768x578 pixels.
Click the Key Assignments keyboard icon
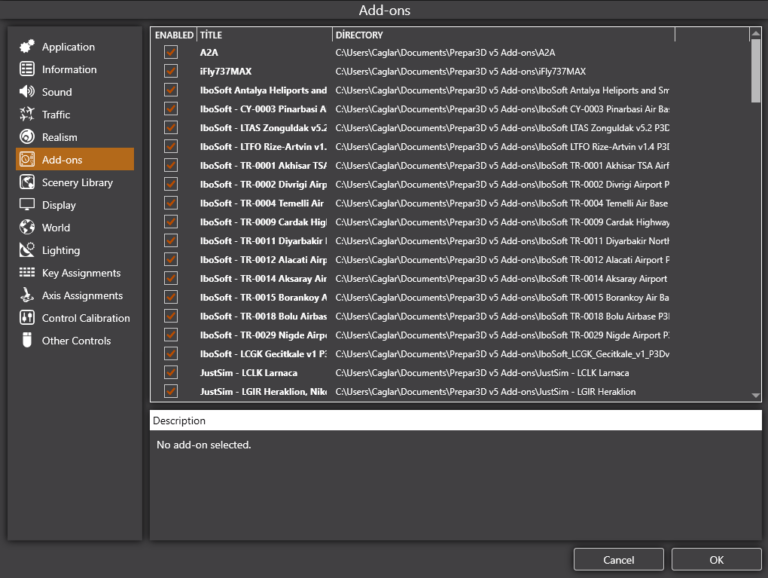[x=27, y=272]
